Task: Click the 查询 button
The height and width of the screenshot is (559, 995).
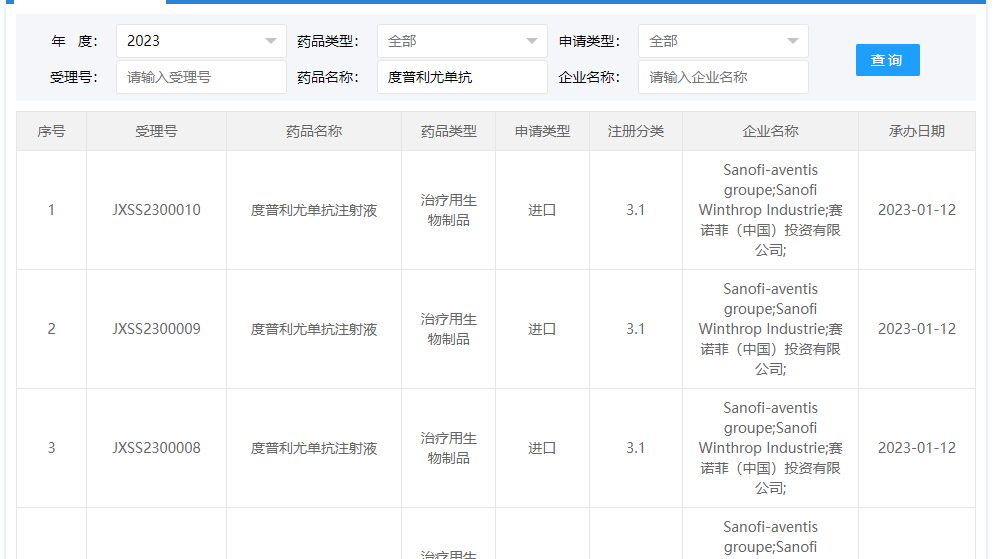Action: pyautogui.click(x=887, y=60)
